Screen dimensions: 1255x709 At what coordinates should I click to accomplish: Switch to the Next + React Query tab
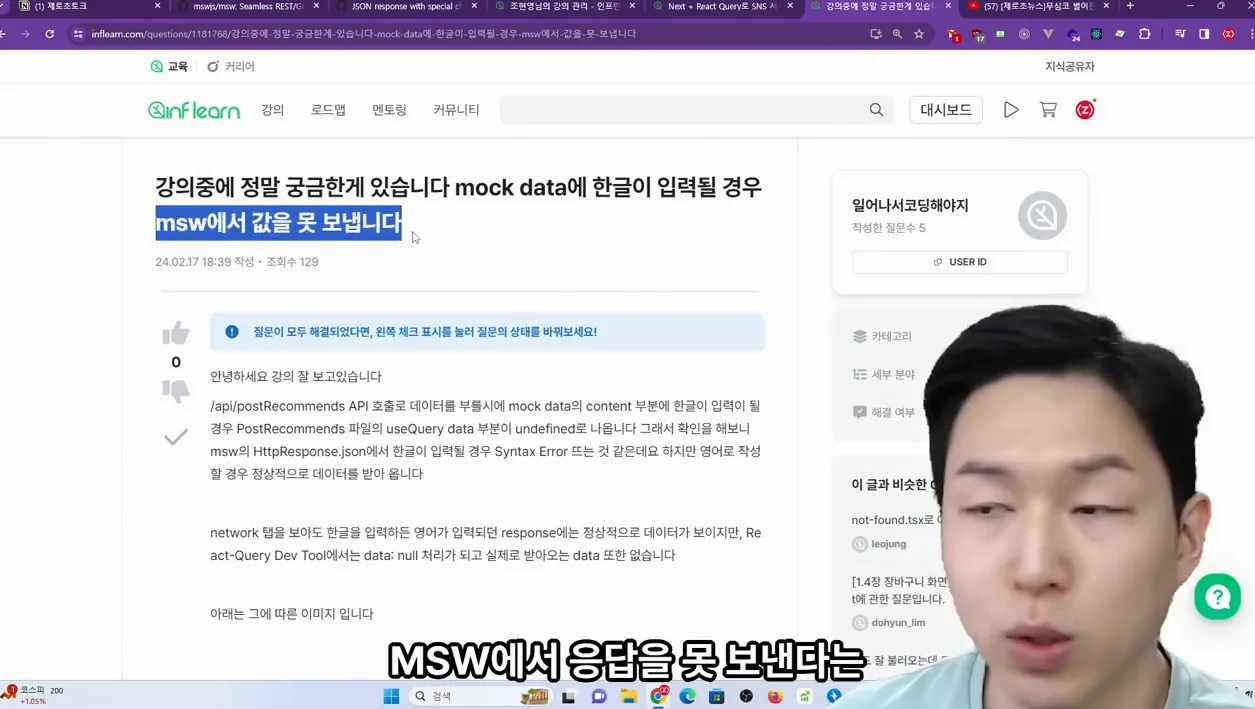(721, 6)
